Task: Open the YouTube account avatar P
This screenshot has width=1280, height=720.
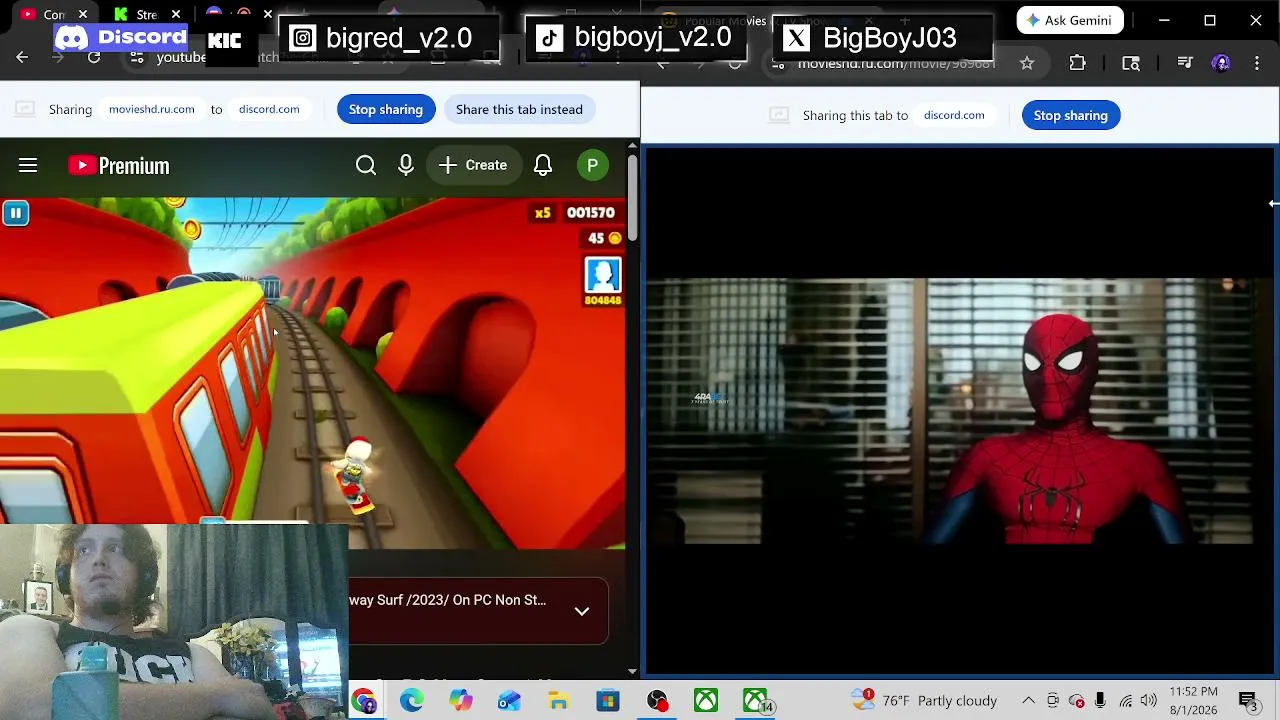Action: (592, 165)
